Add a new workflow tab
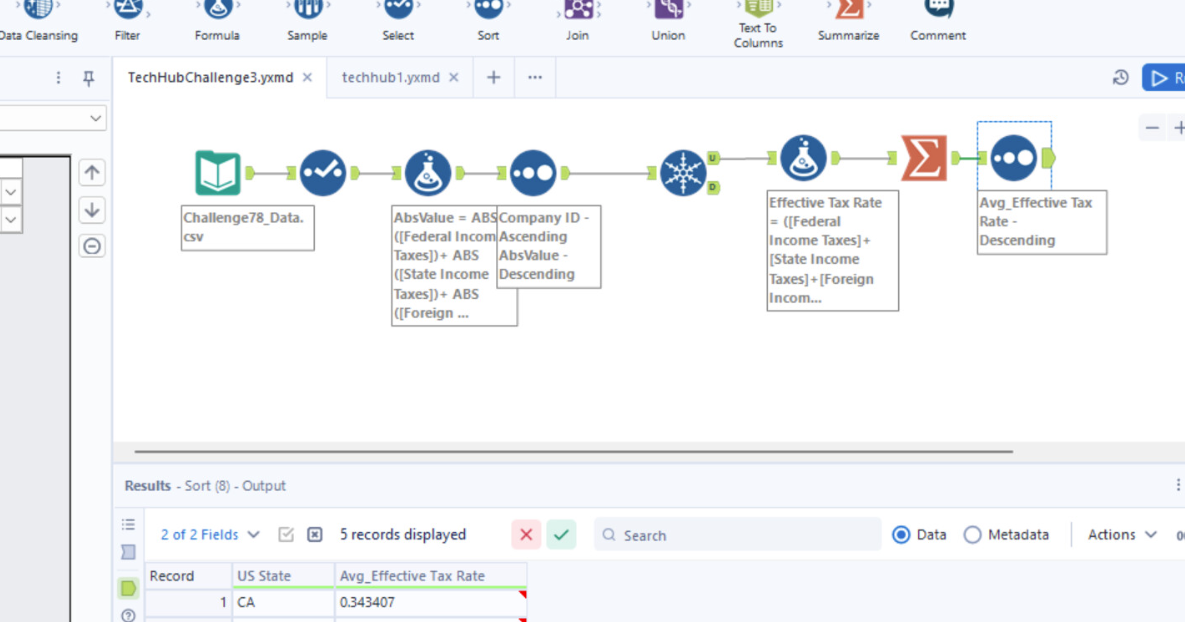This screenshot has height=622, width=1185. 493,77
